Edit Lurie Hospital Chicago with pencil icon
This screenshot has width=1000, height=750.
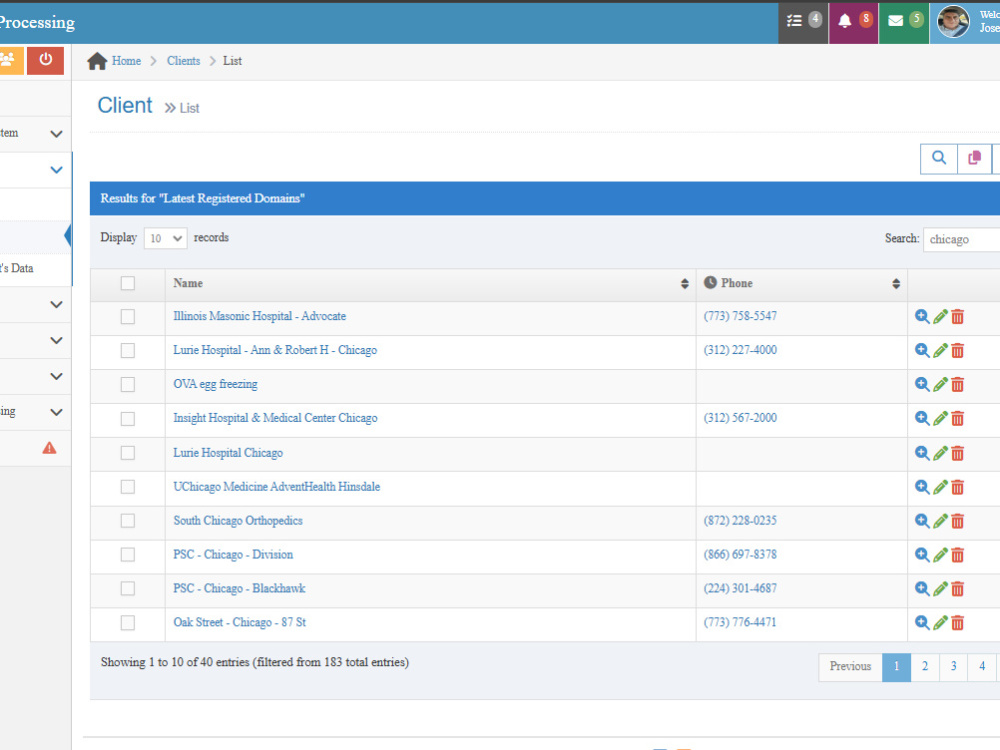pos(940,453)
